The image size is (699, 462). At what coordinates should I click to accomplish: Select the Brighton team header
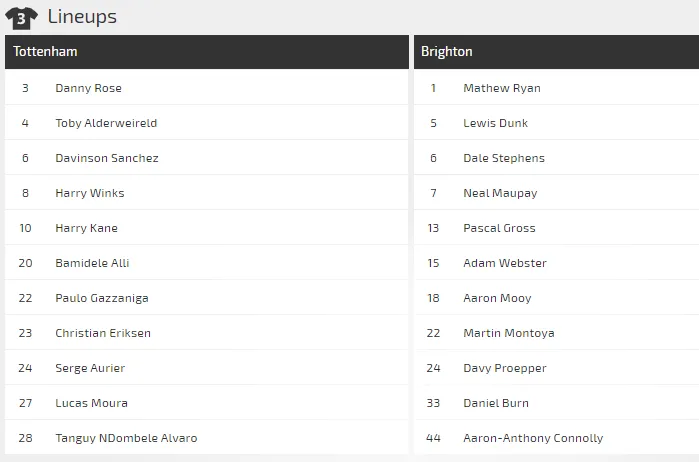coord(447,52)
